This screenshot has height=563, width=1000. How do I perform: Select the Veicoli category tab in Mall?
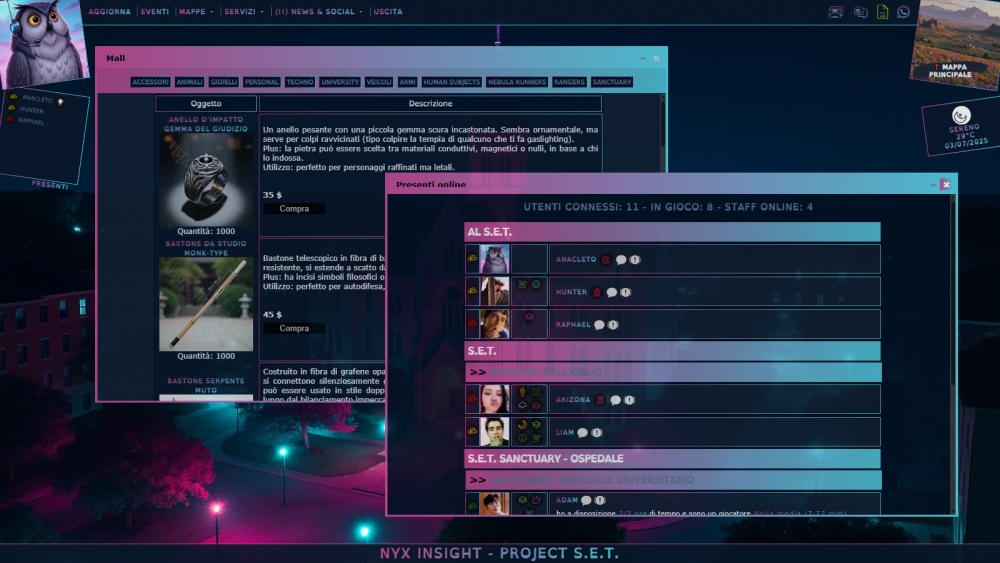coord(379,82)
